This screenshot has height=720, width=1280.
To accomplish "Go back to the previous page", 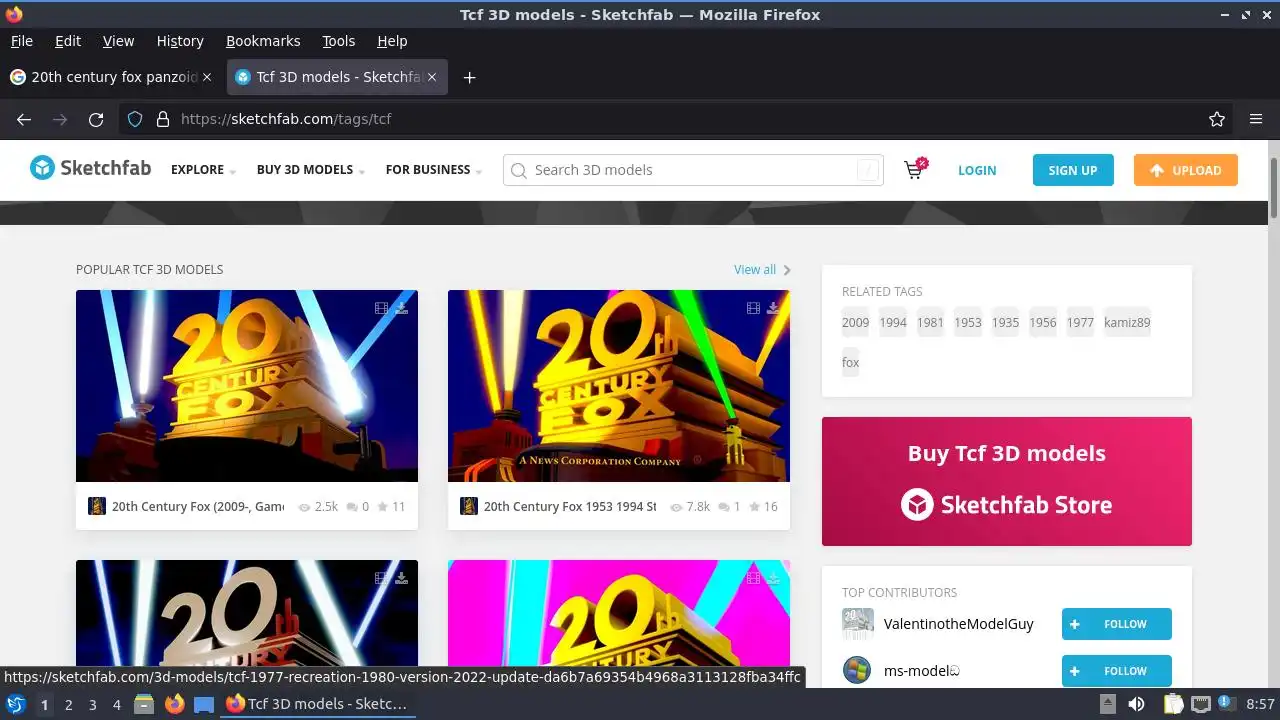I will click(24, 119).
